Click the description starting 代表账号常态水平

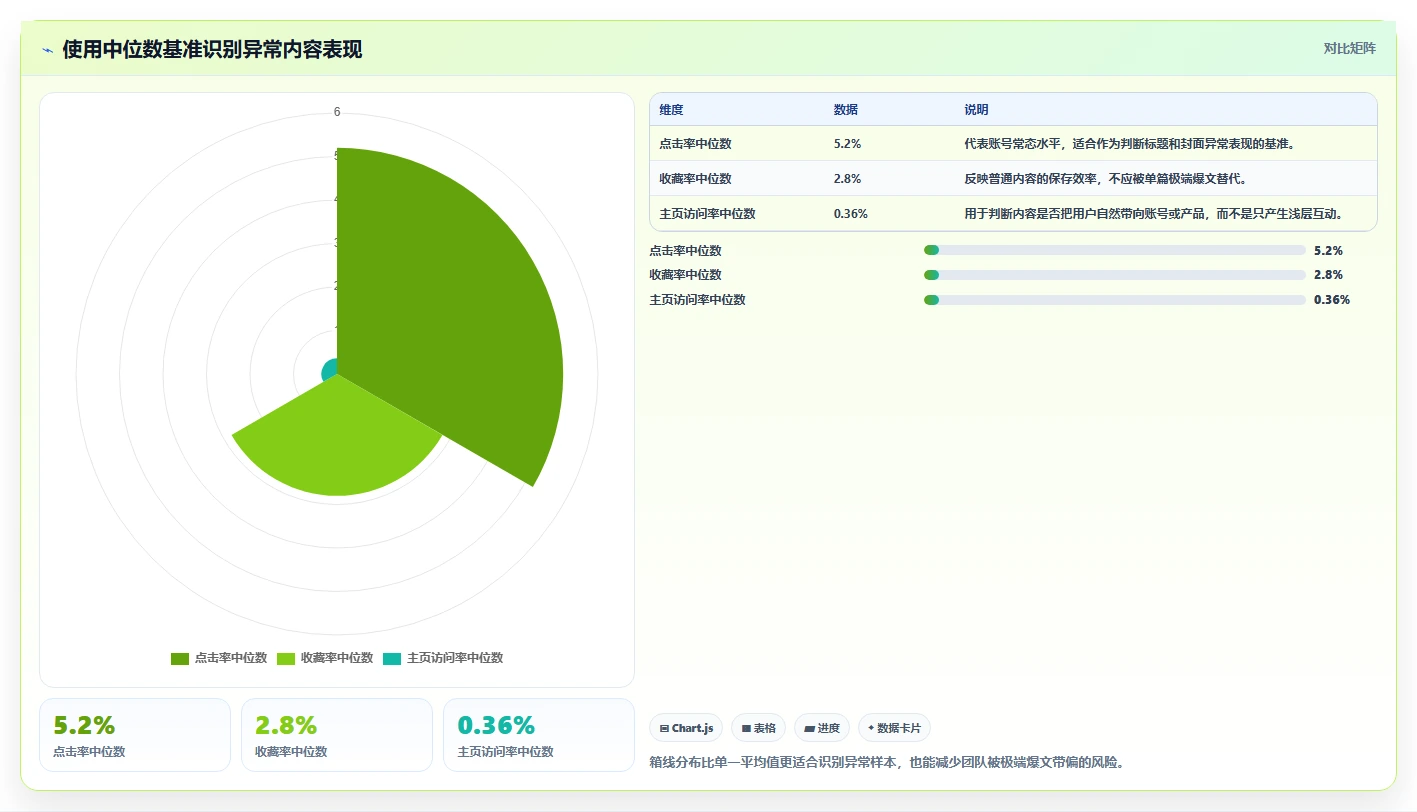[1130, 144]
